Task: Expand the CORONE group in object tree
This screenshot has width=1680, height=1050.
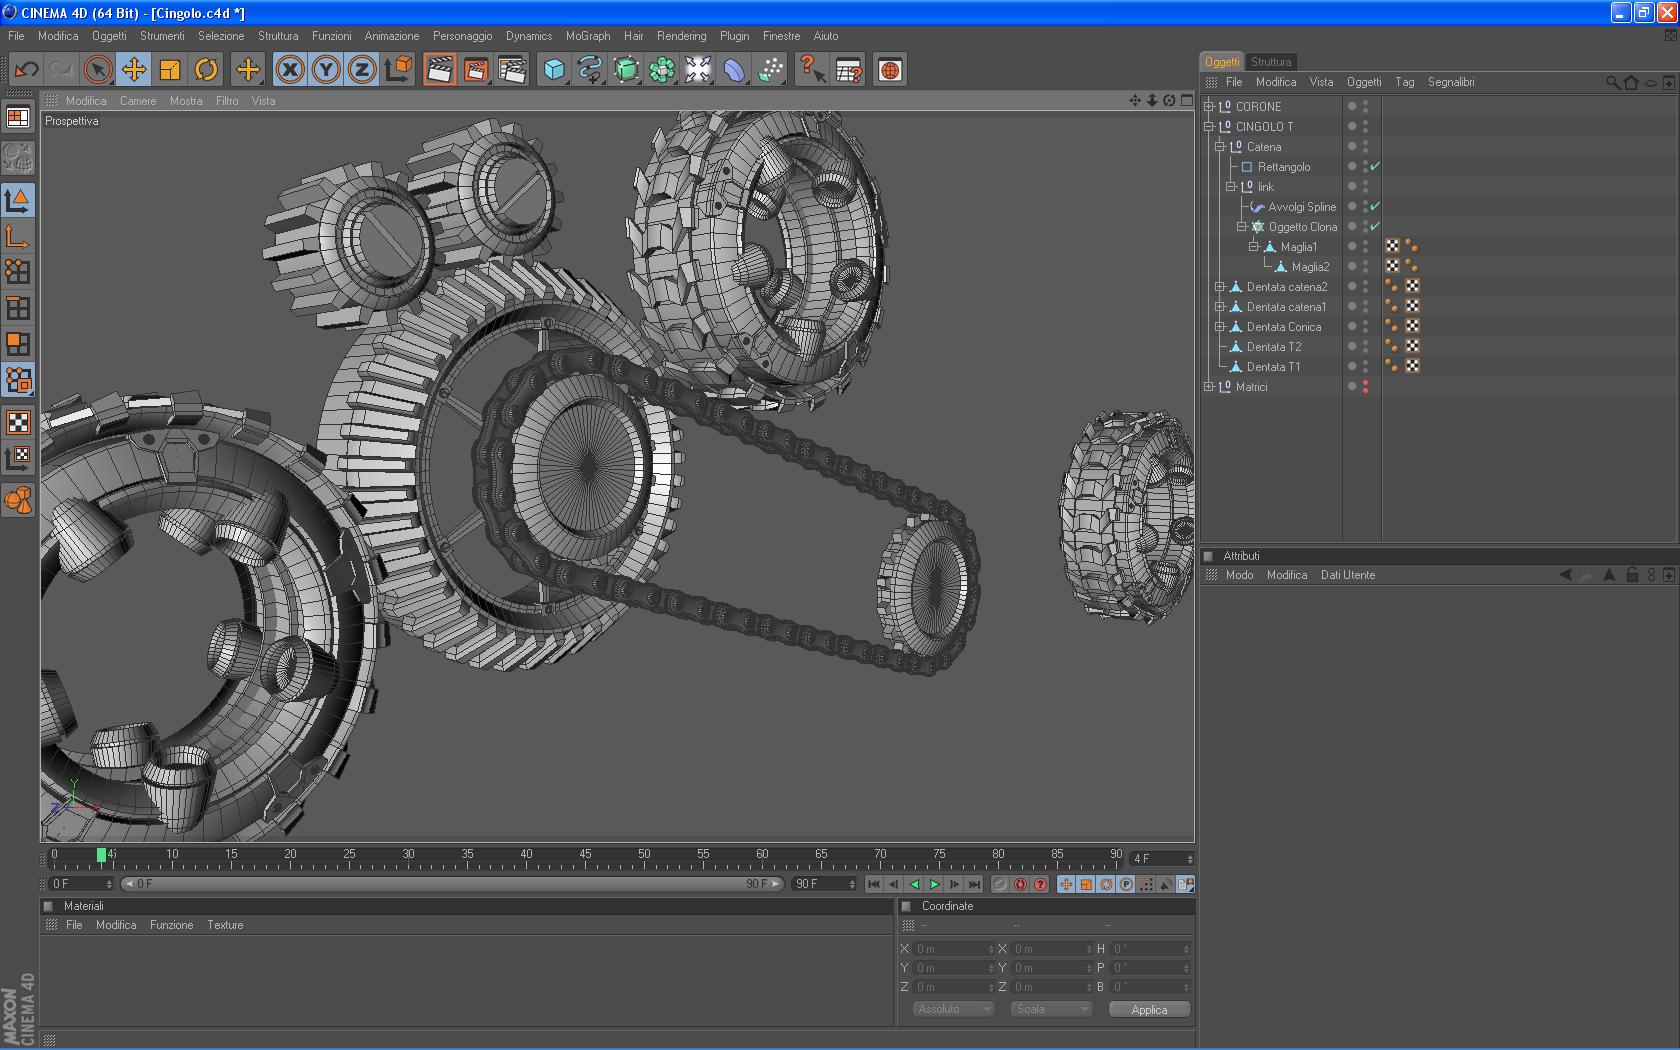Action: pos(1209,106)
